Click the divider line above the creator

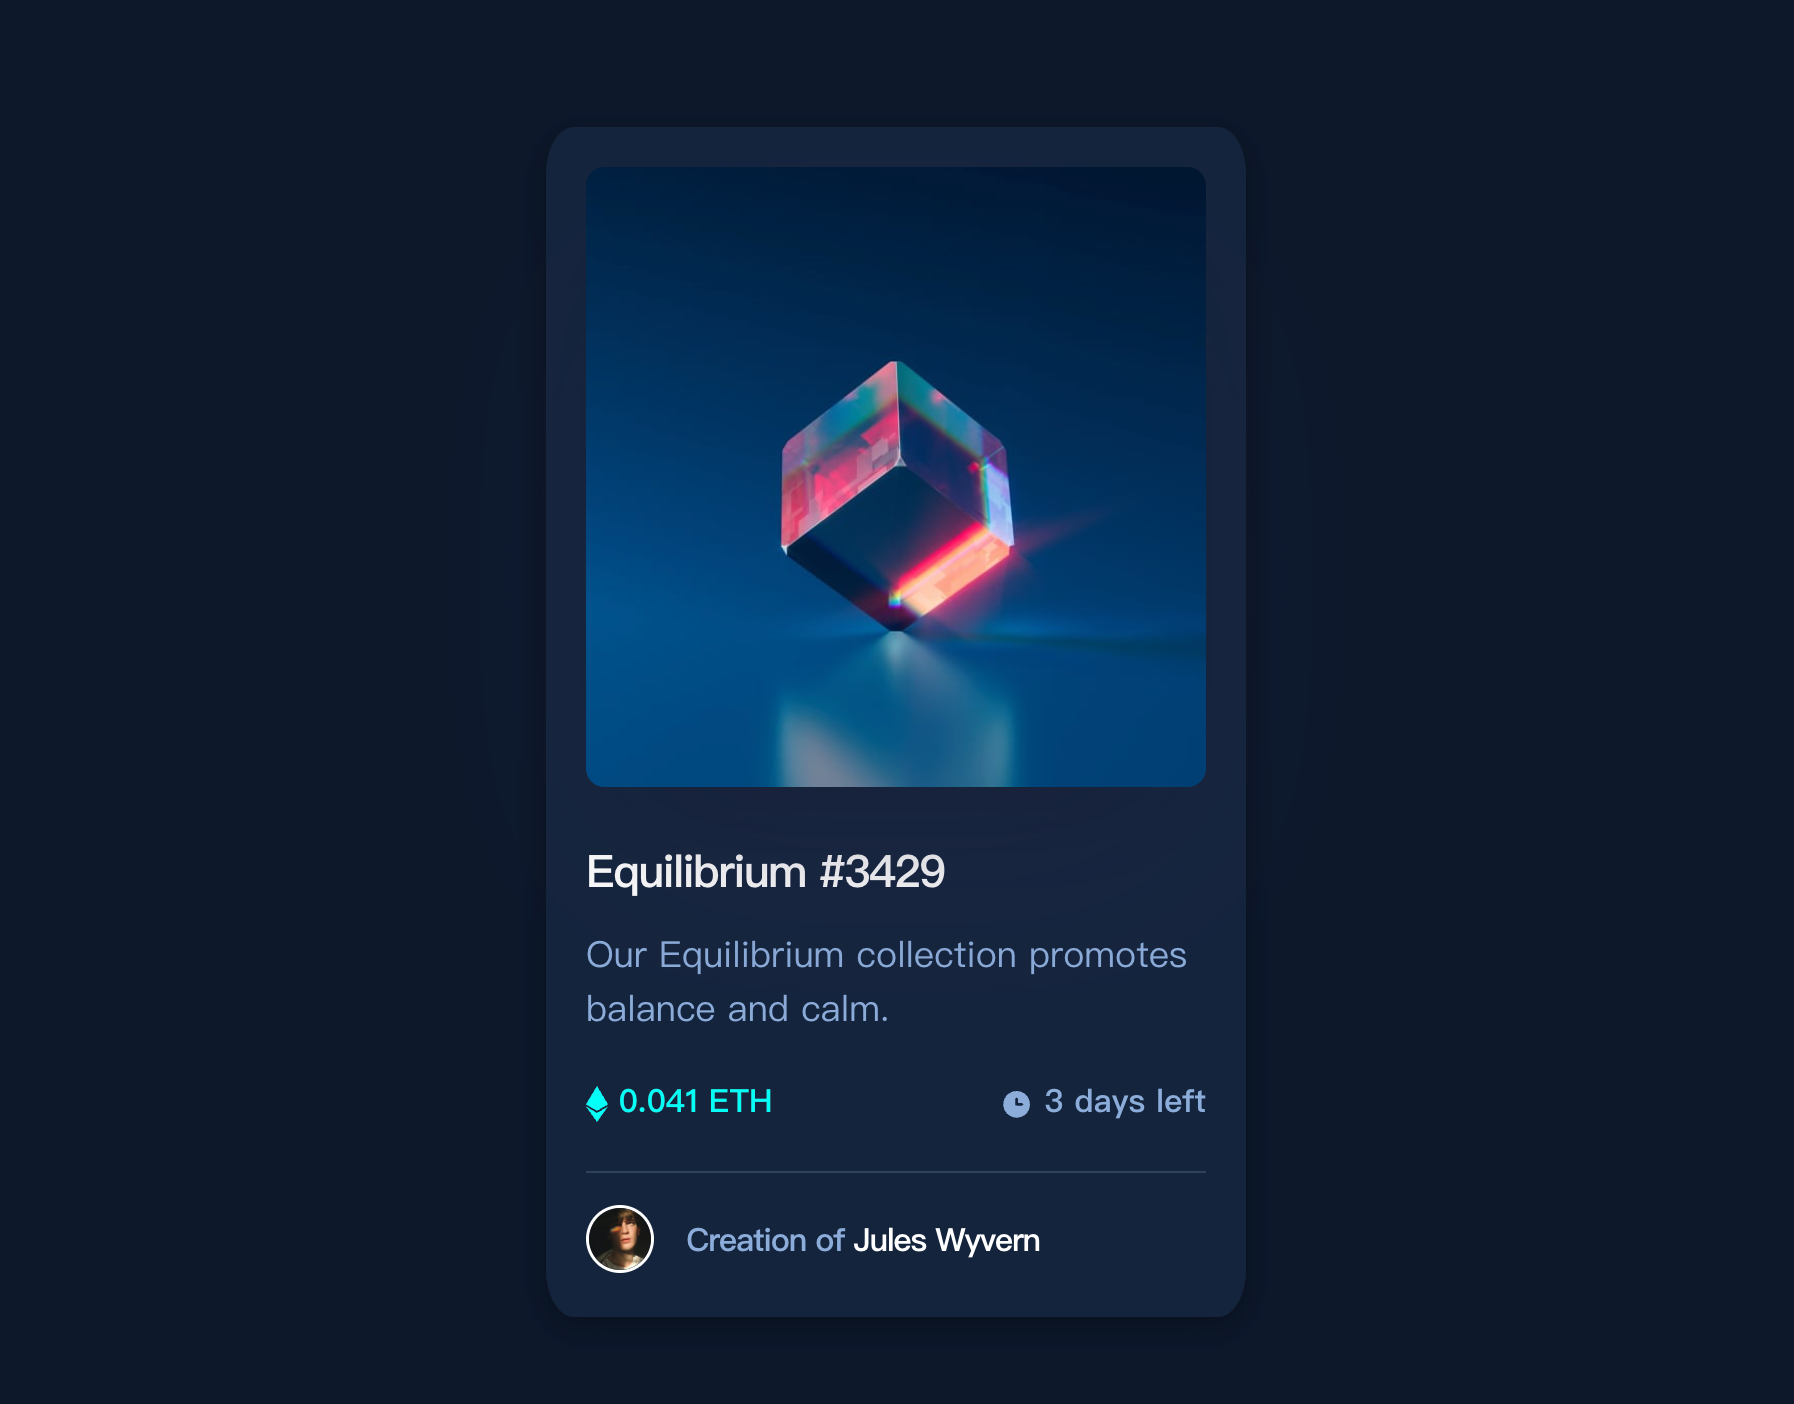tap(896, 1172)
